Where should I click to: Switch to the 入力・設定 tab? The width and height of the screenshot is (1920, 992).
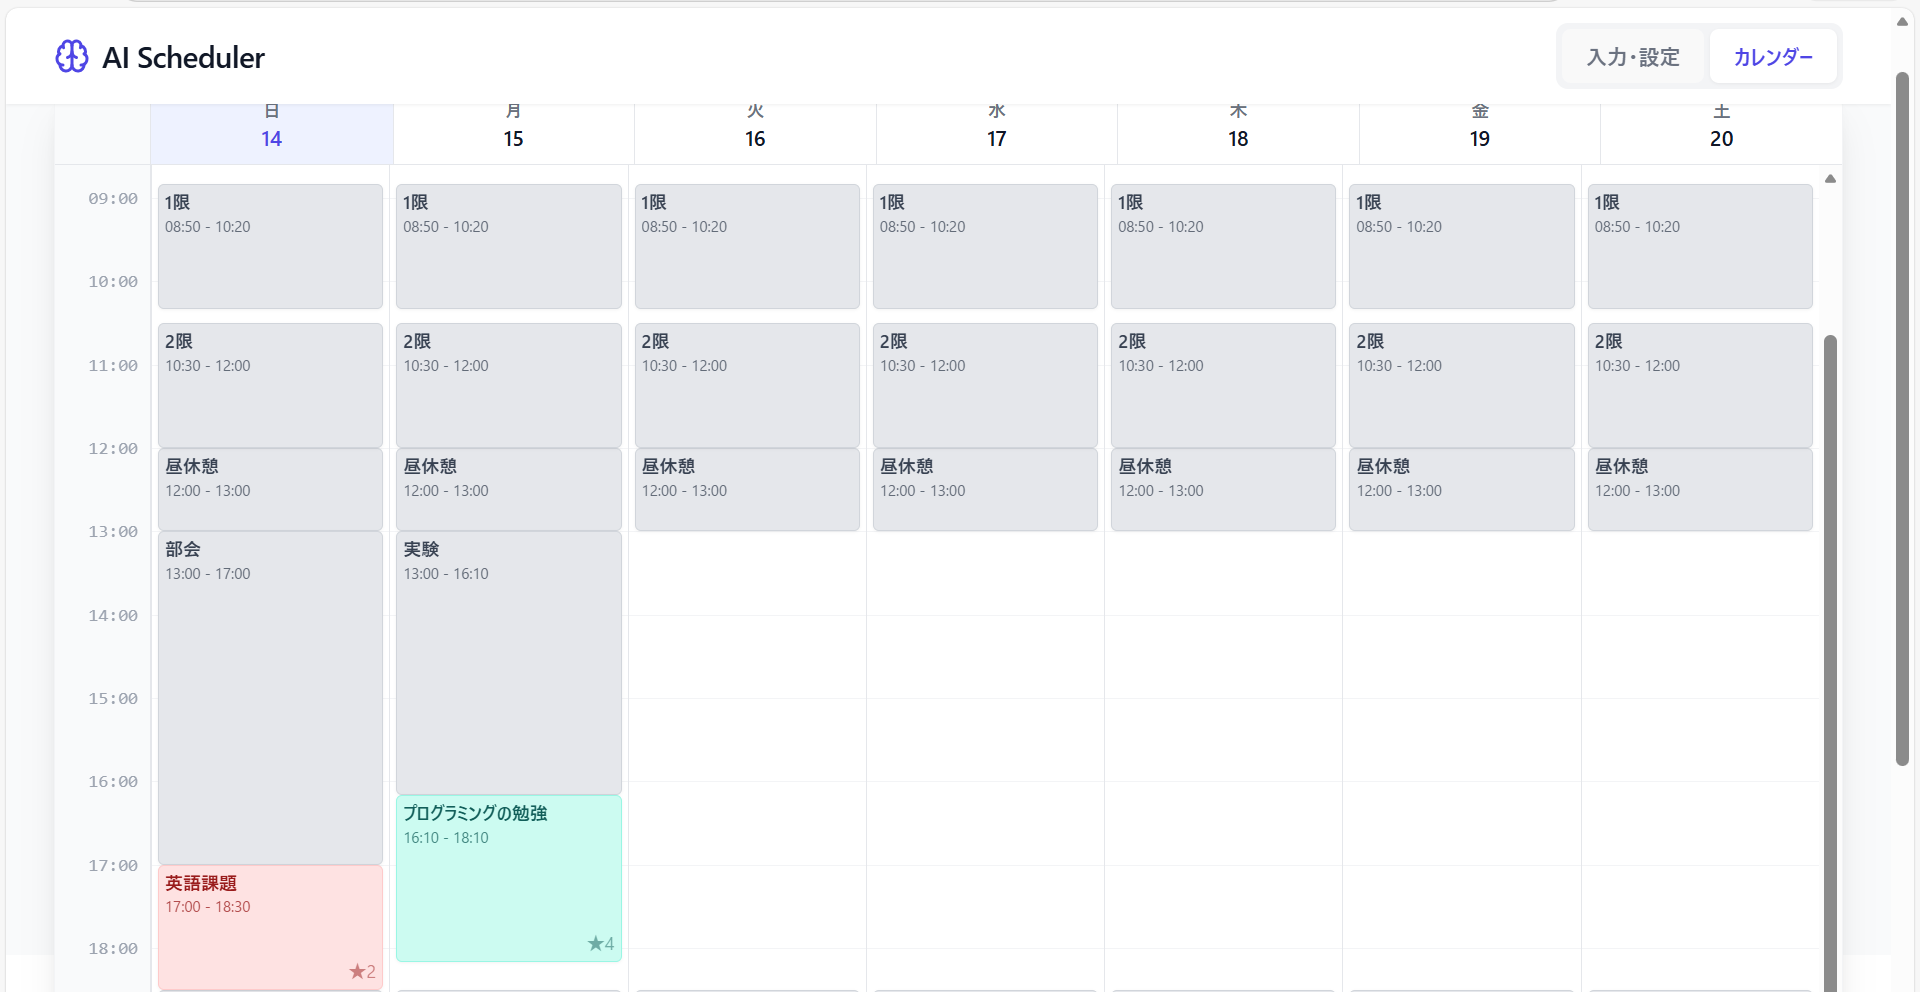(1632, 57)
